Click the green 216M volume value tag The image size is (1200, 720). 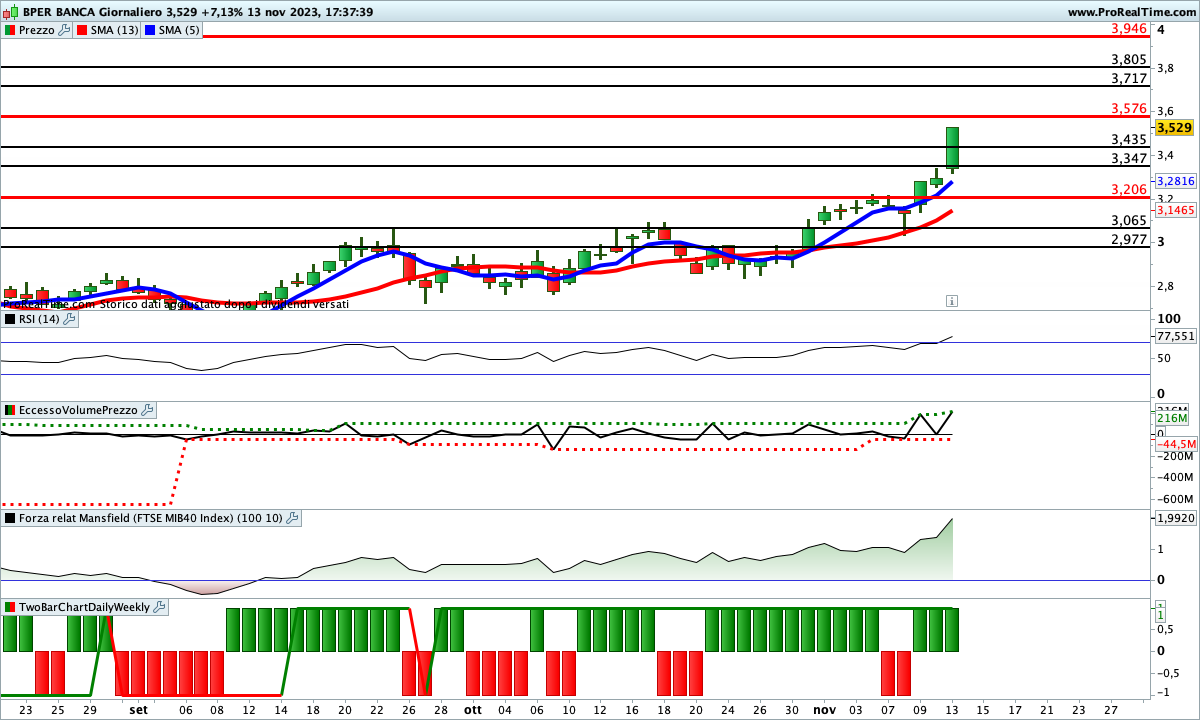[x=1170, y=419]
